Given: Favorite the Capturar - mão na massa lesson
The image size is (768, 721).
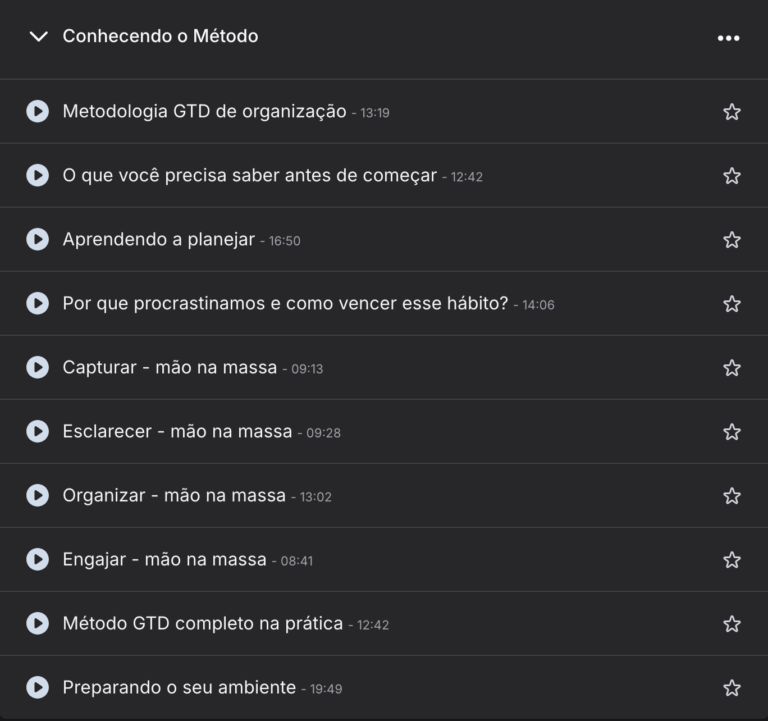Looking at the screenshot, I should click(732, 368).
